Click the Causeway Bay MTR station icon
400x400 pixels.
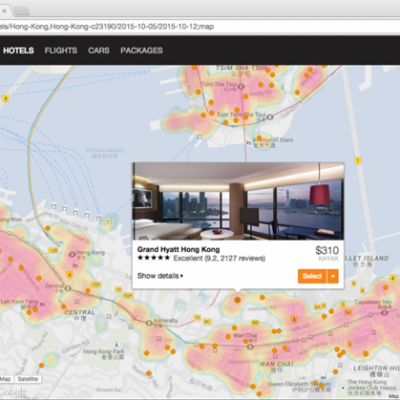click(384, 313)
